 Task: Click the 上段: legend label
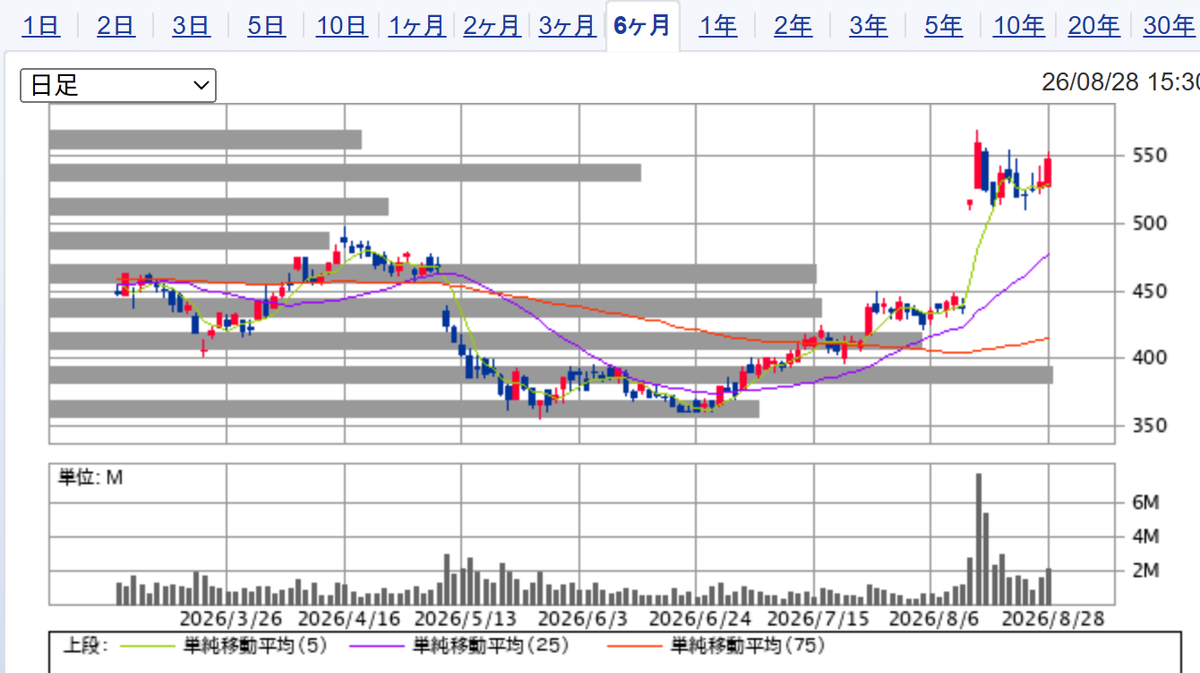point(85,646)
